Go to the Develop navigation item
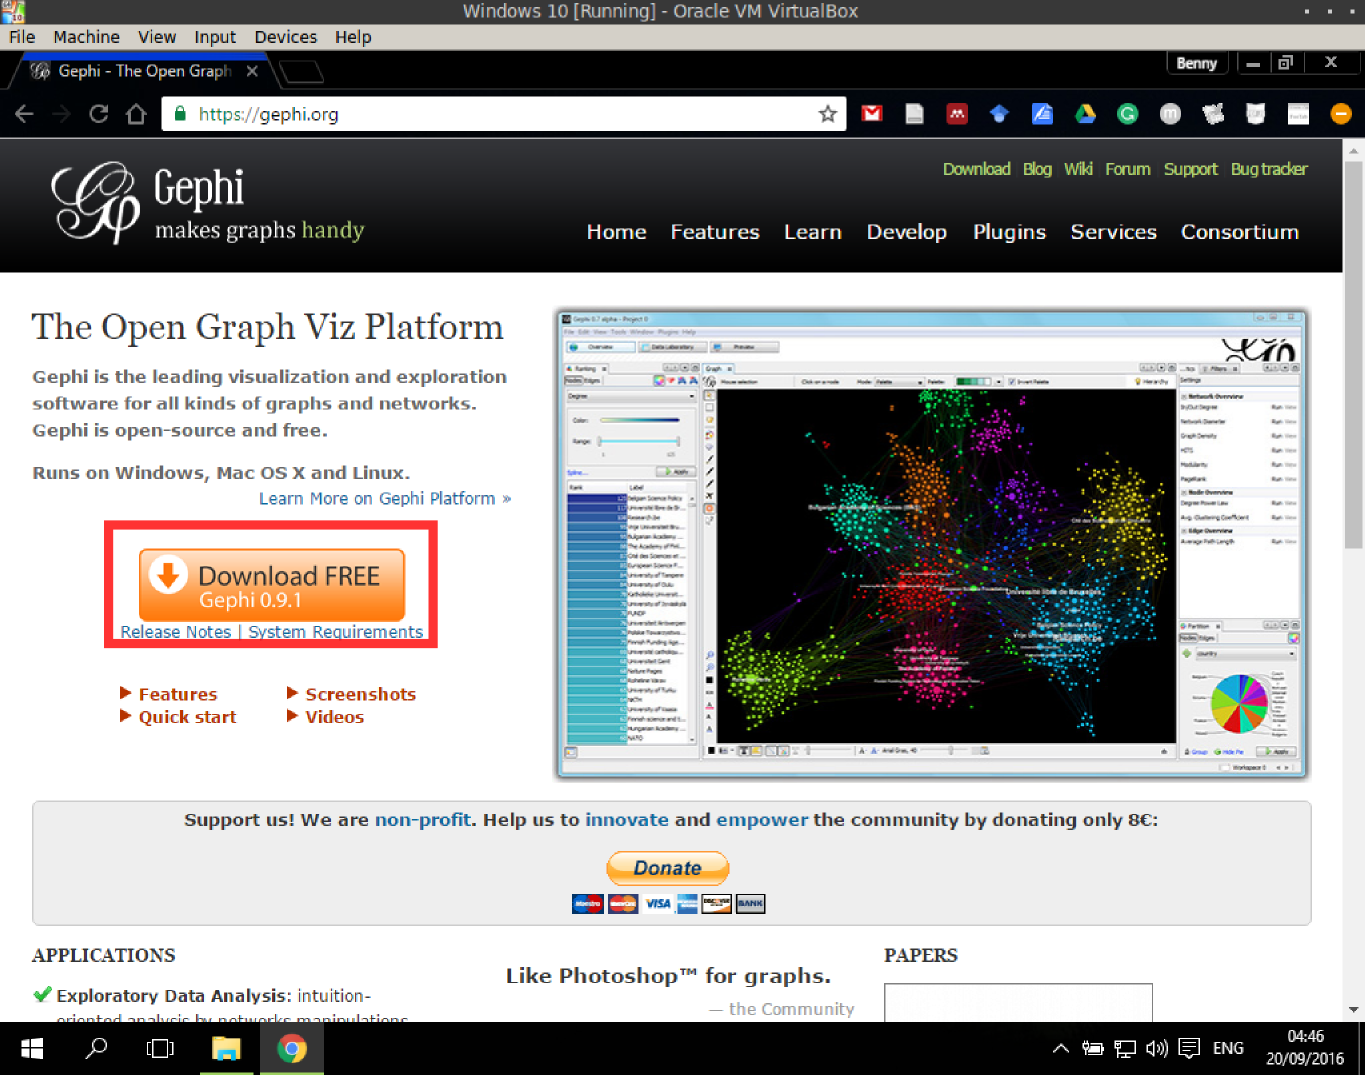 point(907,232)
